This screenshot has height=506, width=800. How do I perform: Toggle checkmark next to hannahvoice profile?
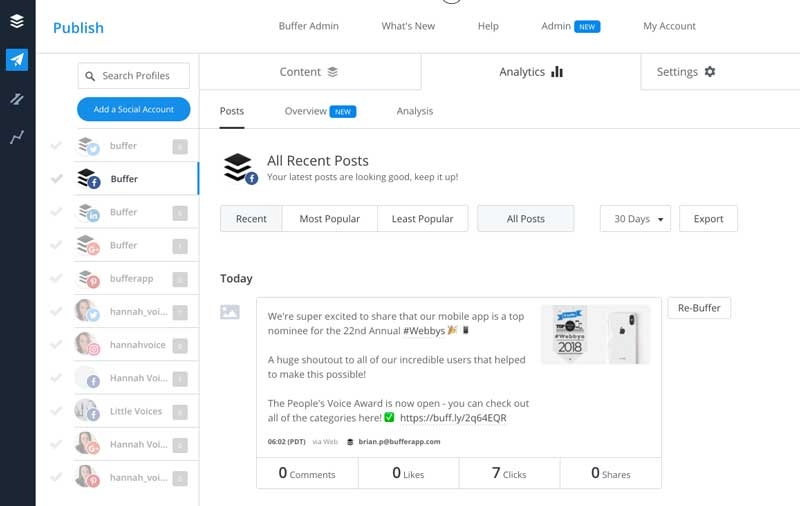[x=56, y=345]
